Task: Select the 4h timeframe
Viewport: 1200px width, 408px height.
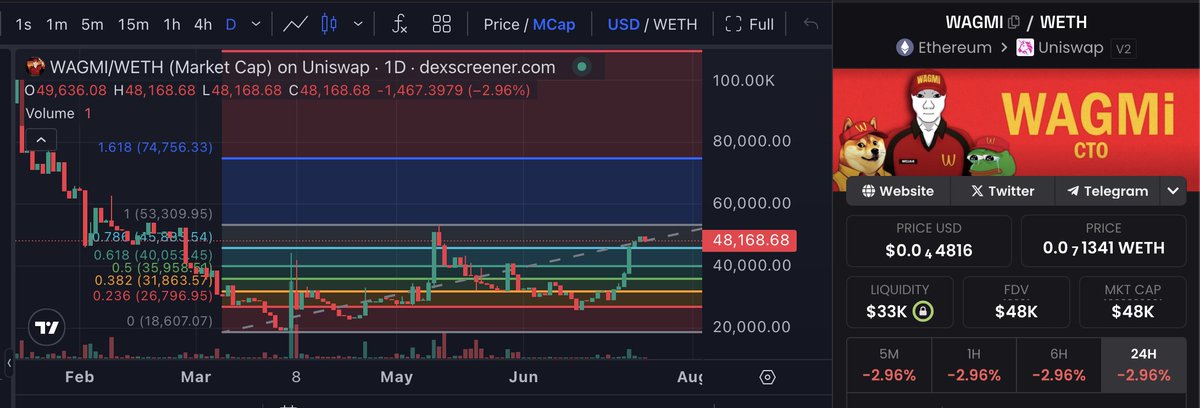Action: 203,24
